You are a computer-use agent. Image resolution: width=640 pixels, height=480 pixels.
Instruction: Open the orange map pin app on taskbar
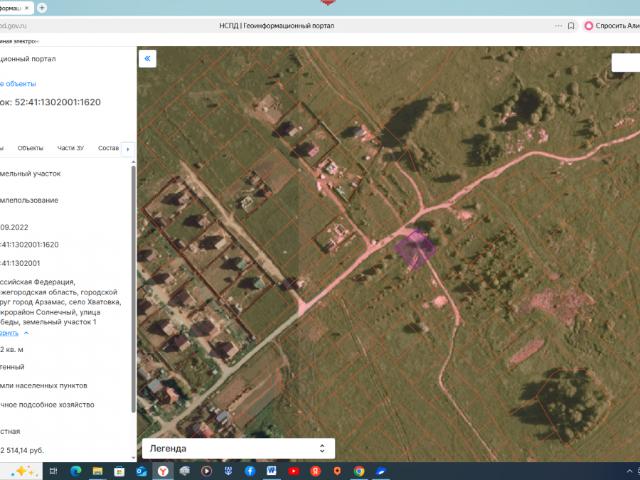[x=337, y=471]
